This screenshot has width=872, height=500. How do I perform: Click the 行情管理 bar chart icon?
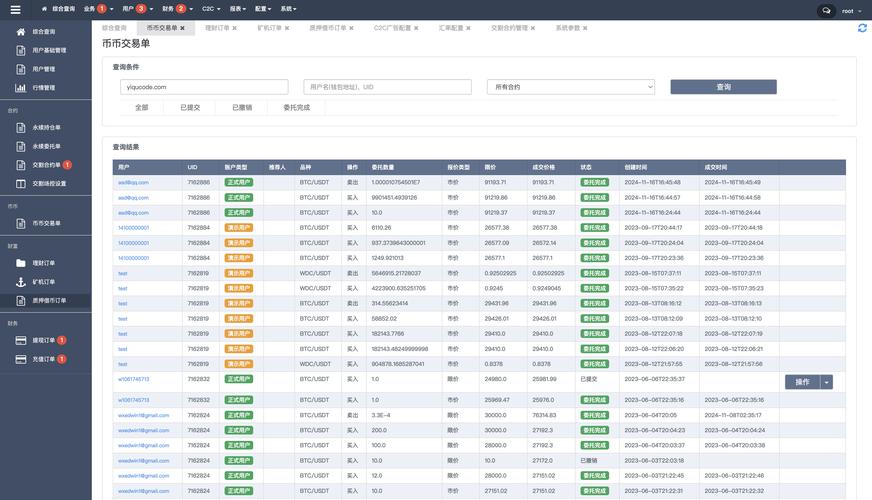coord(21,88)
